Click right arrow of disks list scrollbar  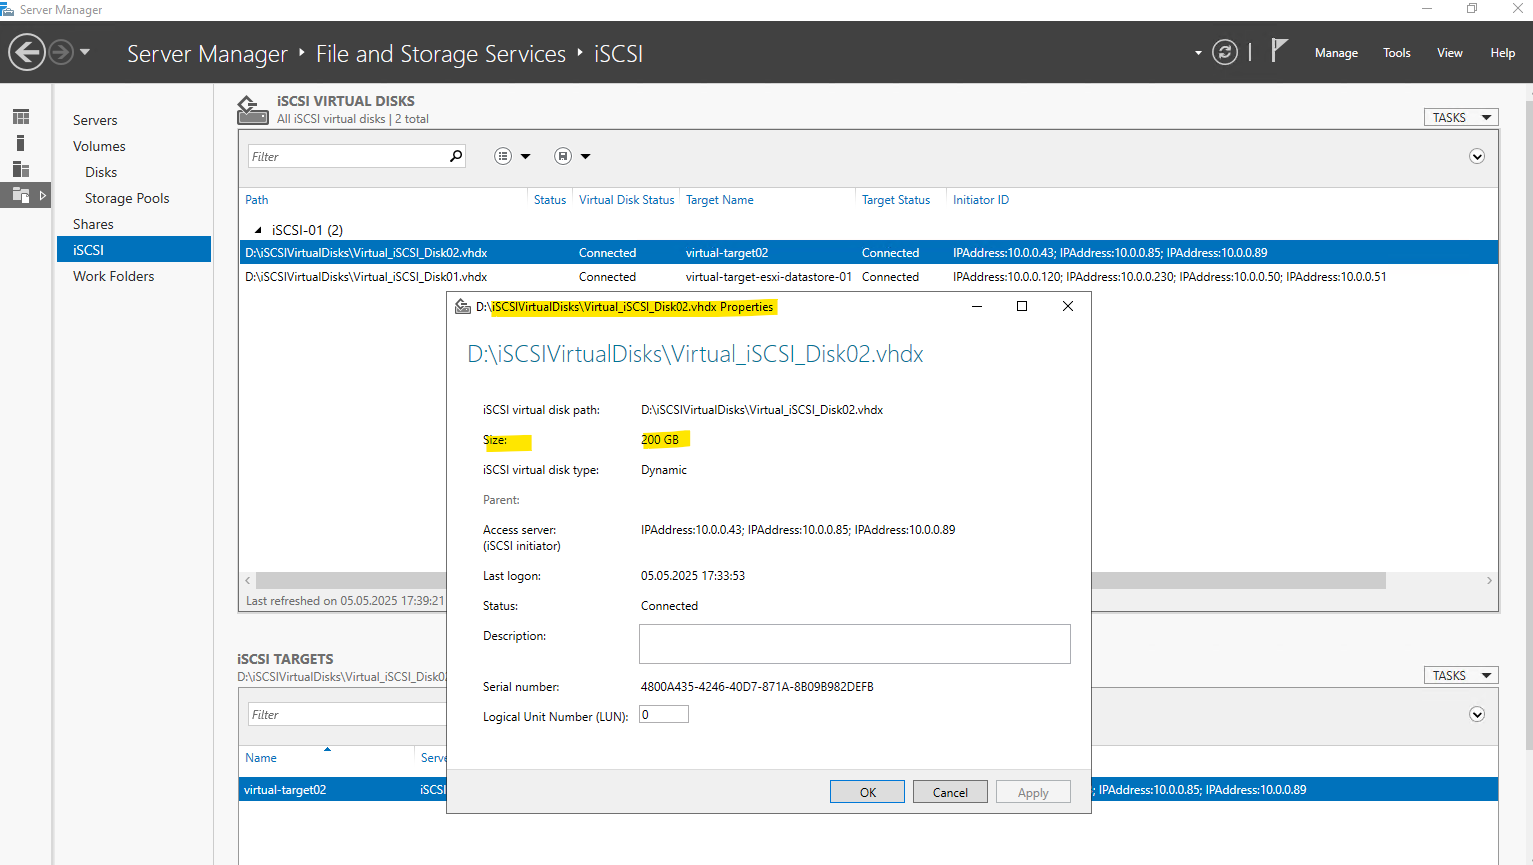1489,580
